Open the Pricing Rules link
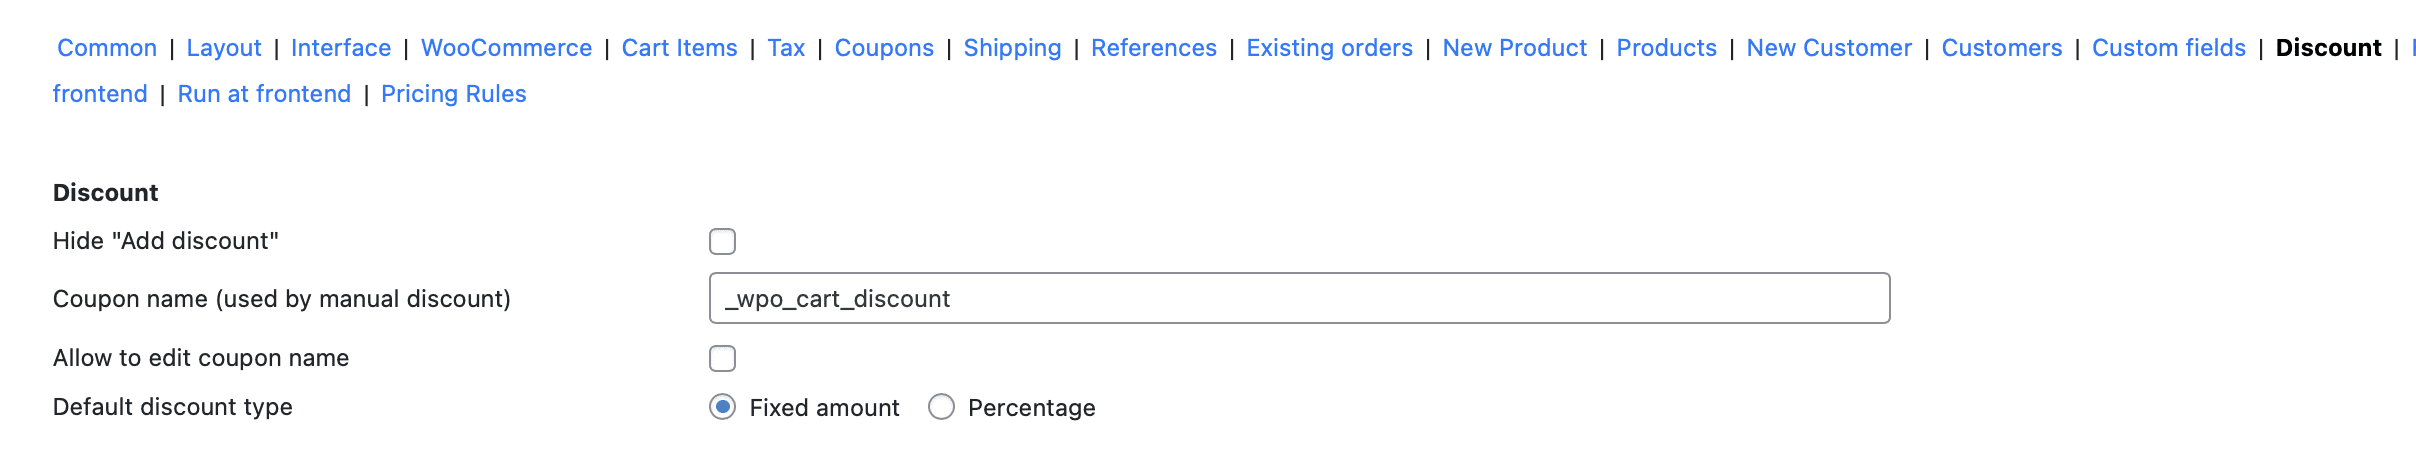Screen dimensions: 2416x458 point(453,94)
